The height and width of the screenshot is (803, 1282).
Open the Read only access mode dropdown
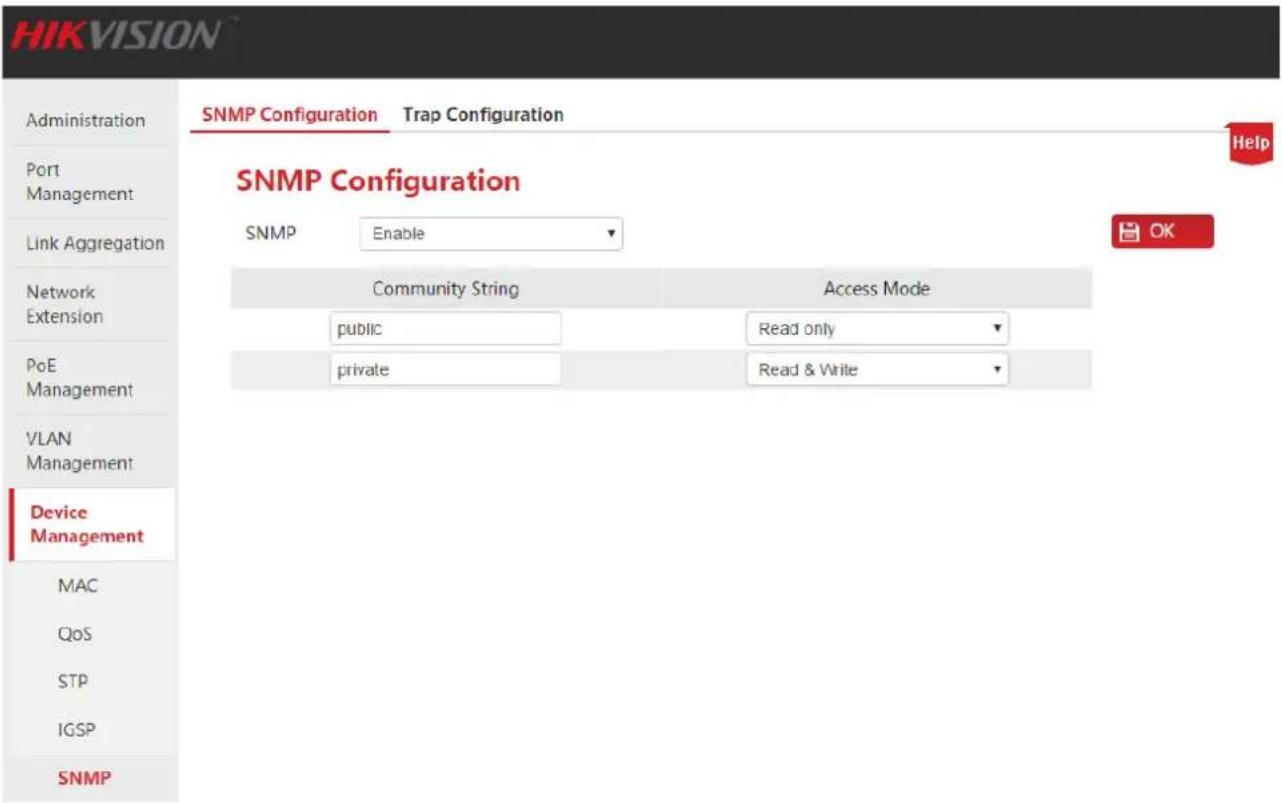(x=877, y=329)
